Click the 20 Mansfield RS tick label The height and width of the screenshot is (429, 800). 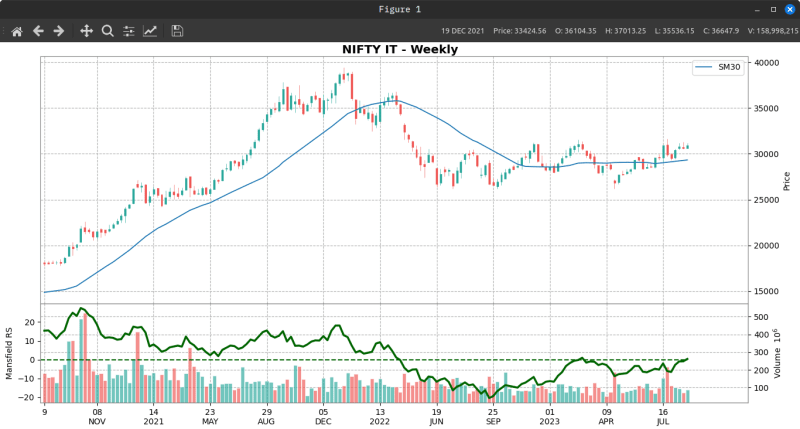[30, 322]
